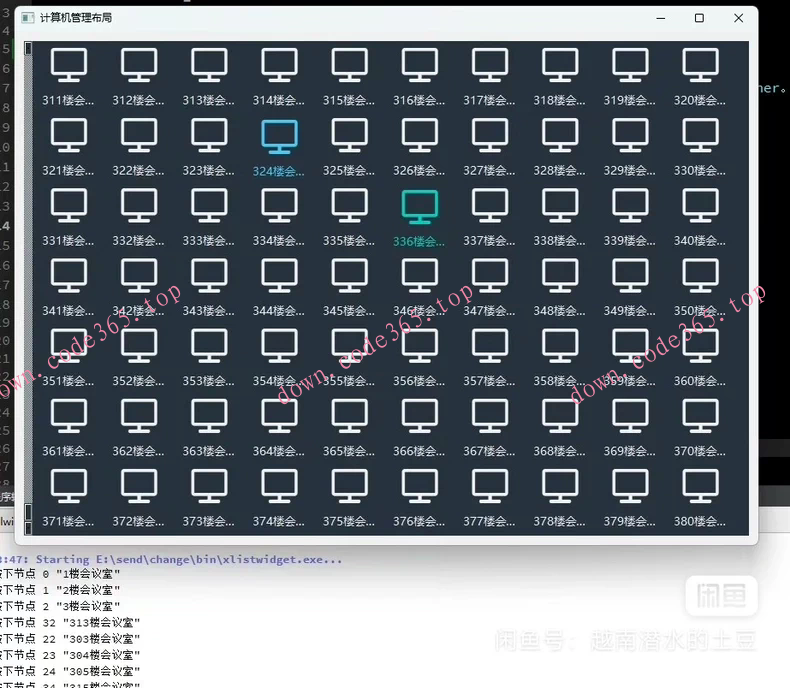
Task: Choose the 349楼会 monitor icon
Action: click(630, 276)
